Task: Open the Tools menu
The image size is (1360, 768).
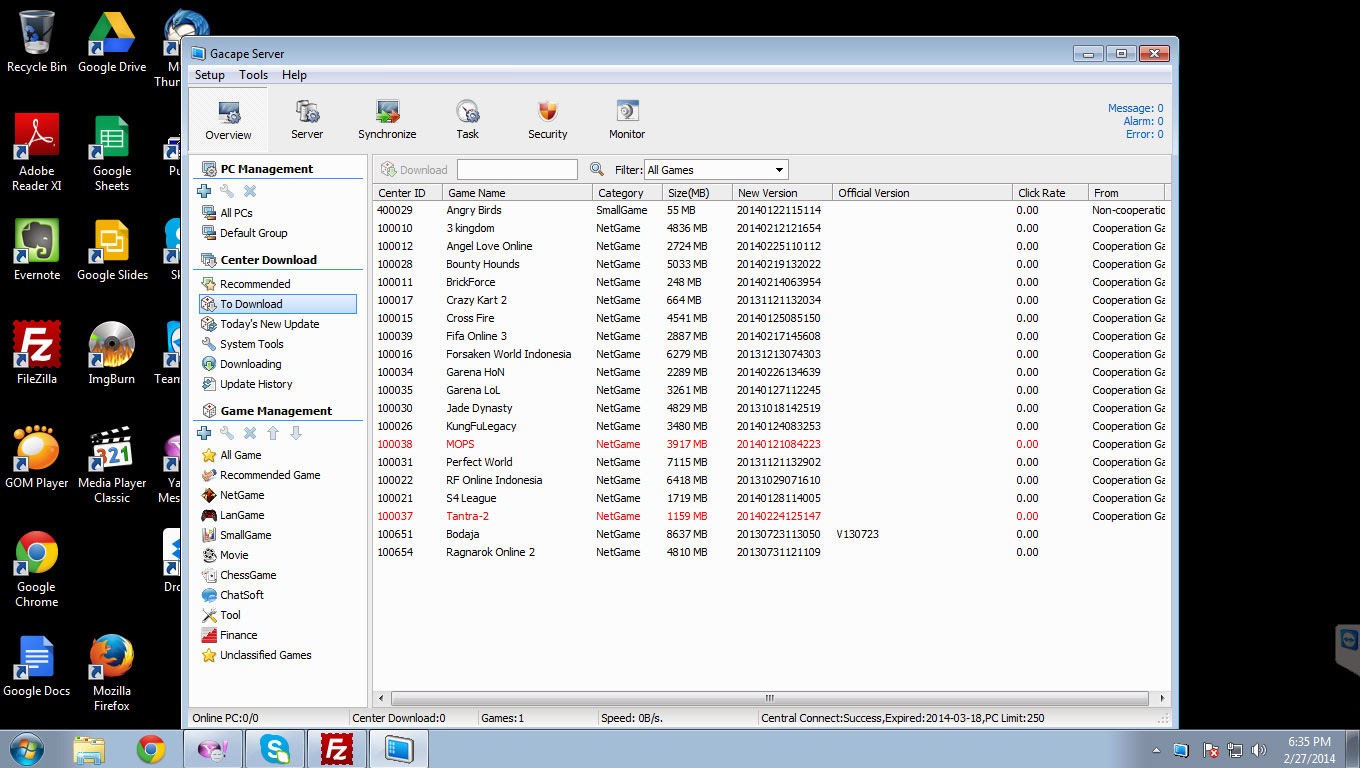Action: [253, 75]
